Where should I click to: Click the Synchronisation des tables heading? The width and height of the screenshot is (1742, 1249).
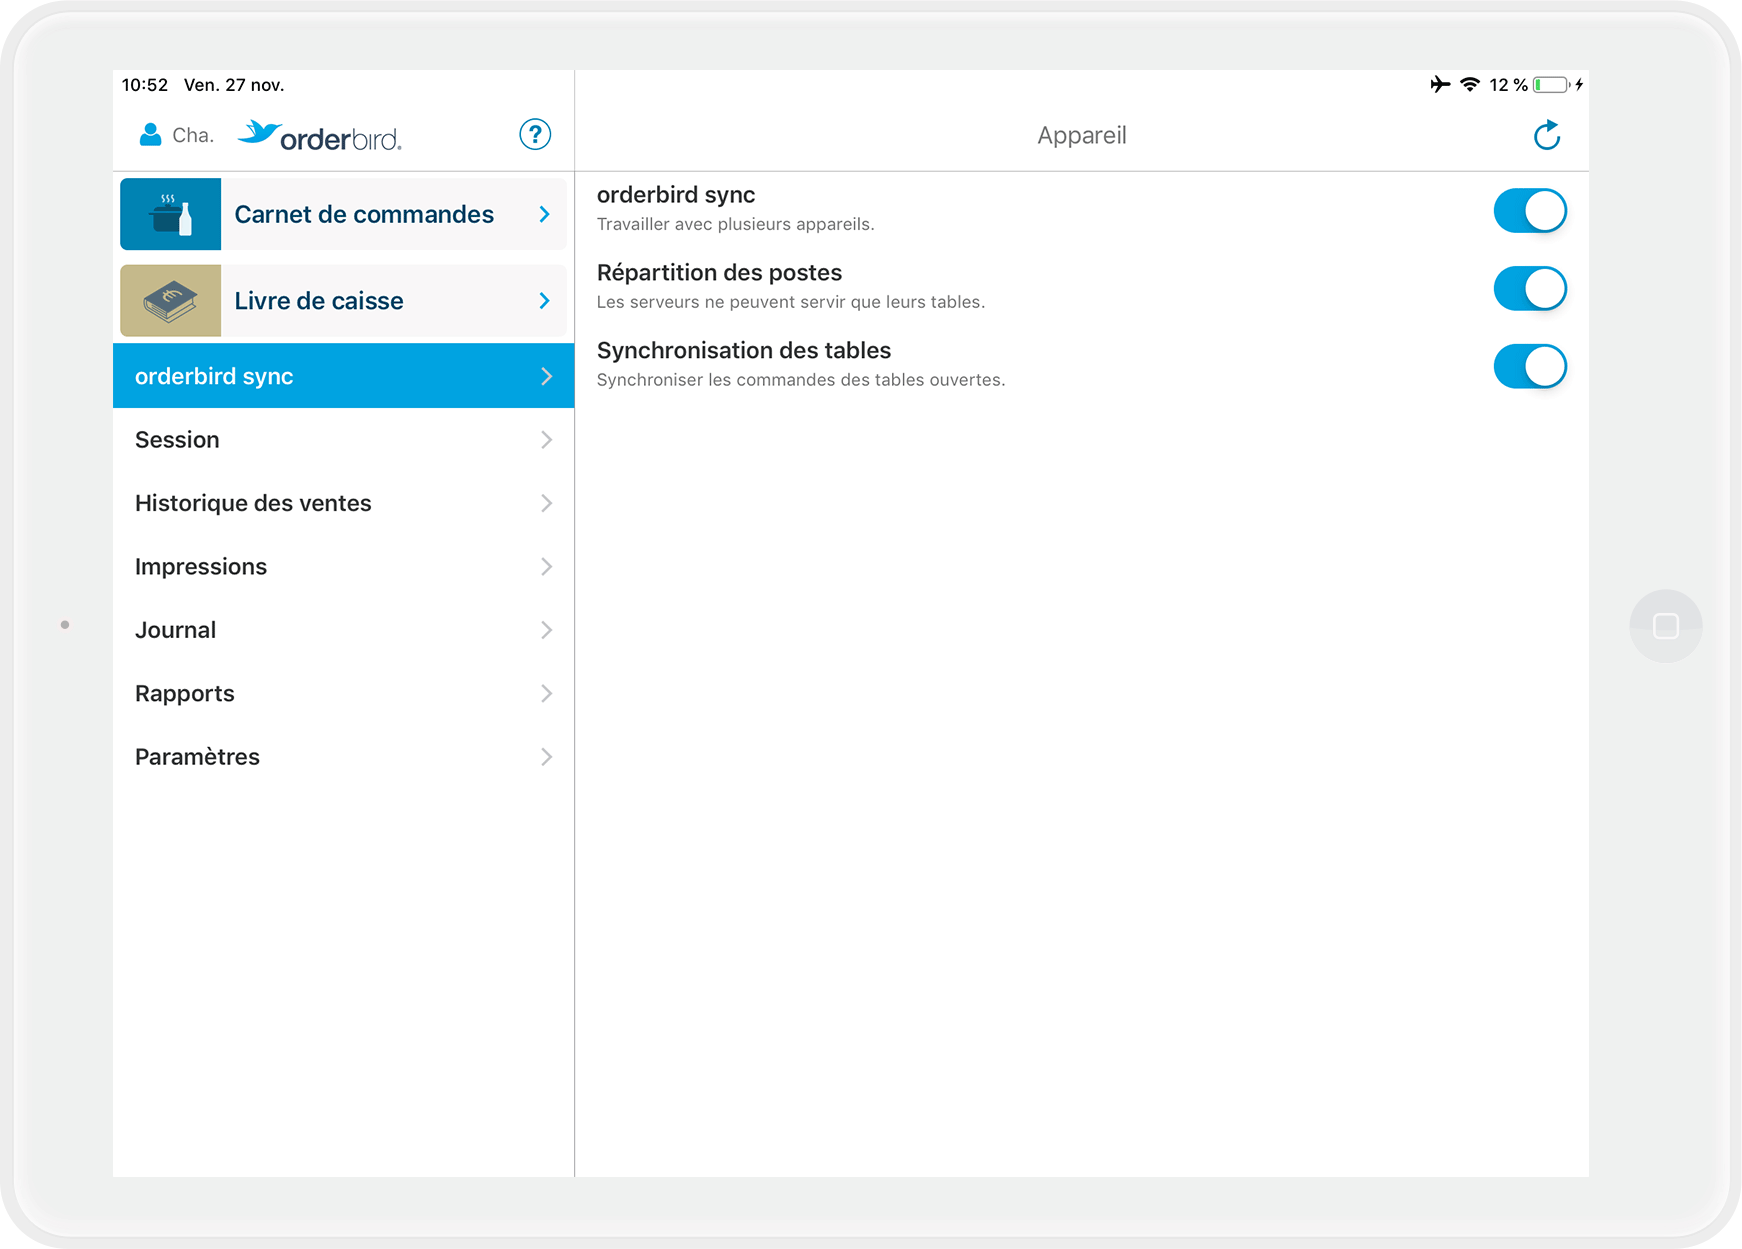click(x=743, y=351)
